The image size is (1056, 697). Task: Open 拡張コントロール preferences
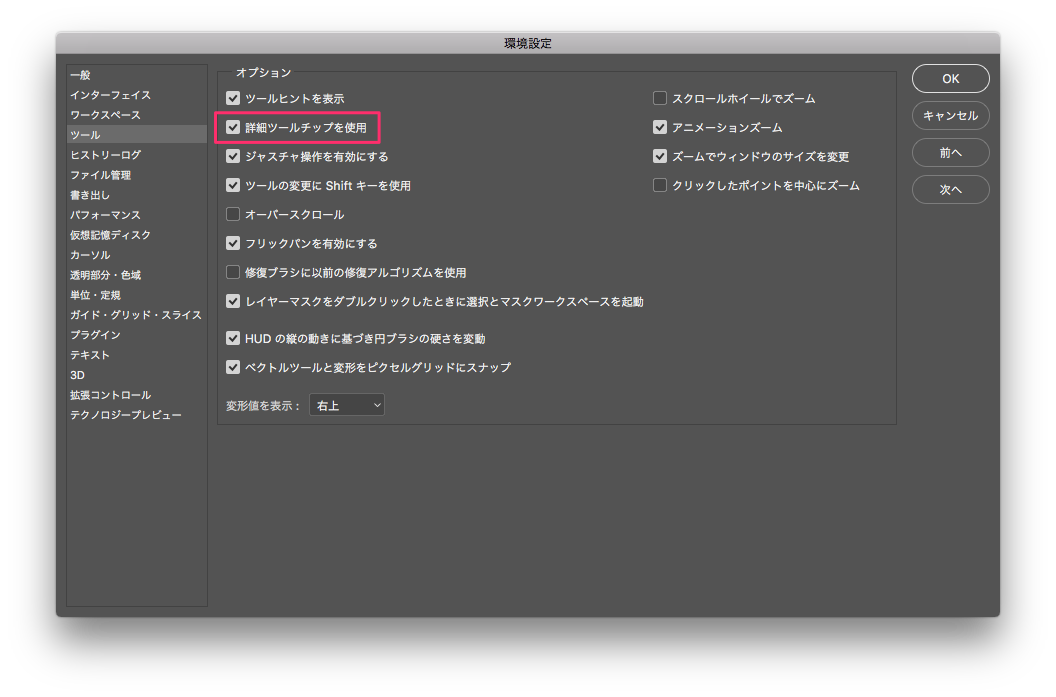137,395
